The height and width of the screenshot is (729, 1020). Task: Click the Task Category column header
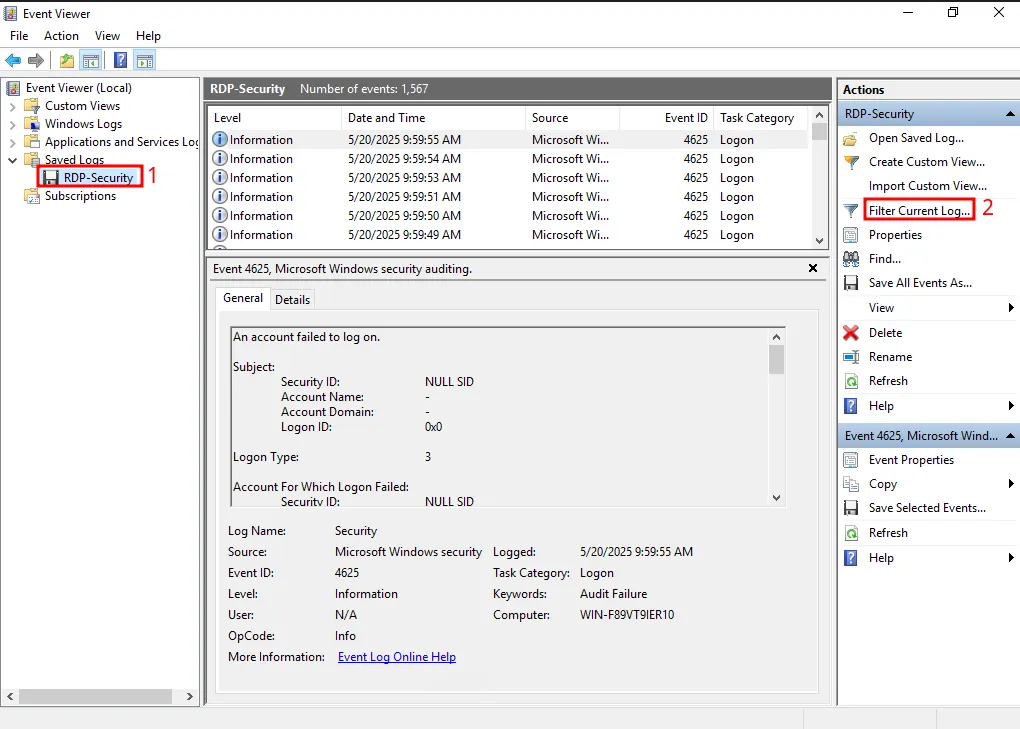click(x=760, y=118)
